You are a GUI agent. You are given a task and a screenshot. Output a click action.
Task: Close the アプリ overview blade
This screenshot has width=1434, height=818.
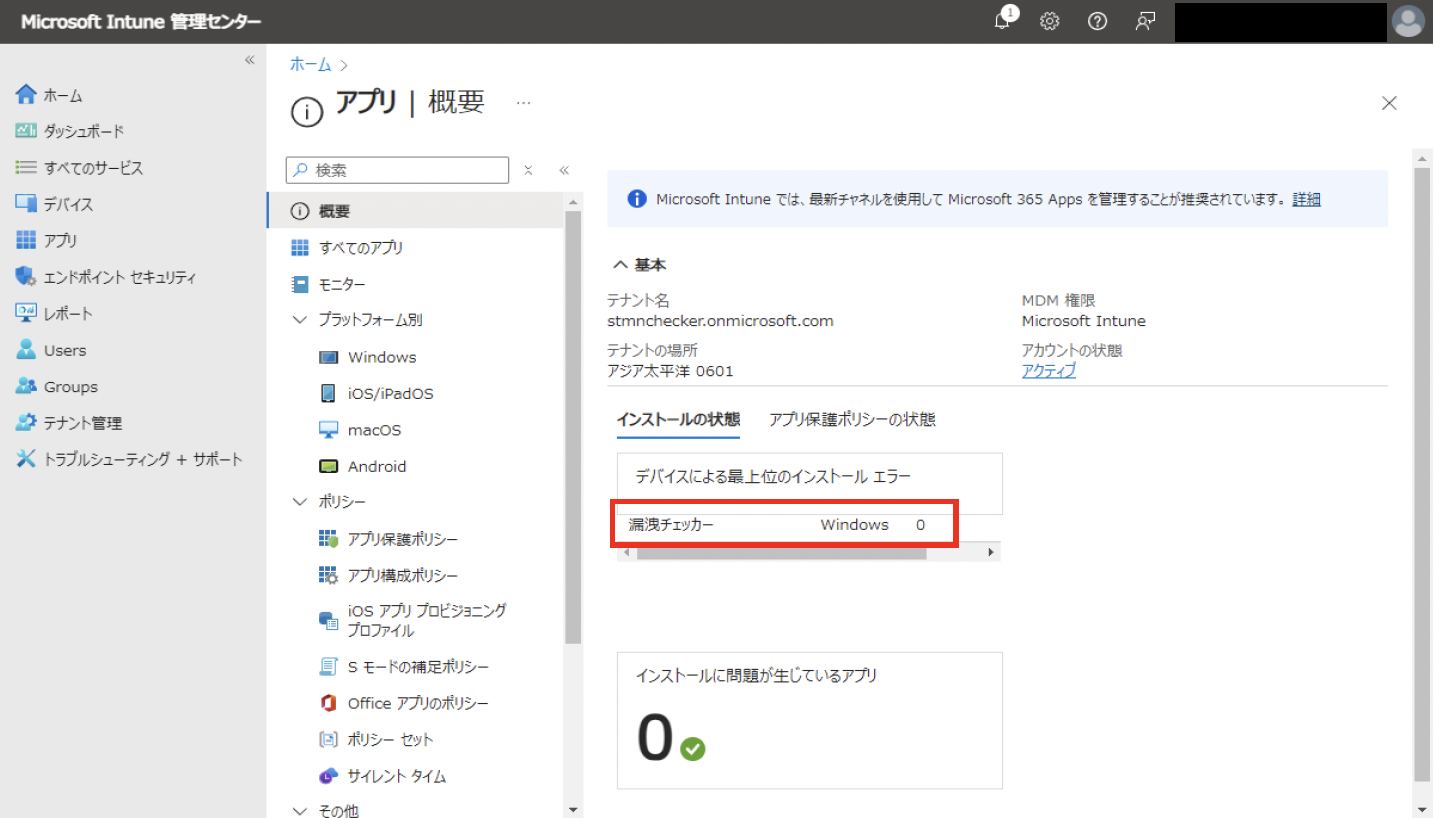(1389, 103)
